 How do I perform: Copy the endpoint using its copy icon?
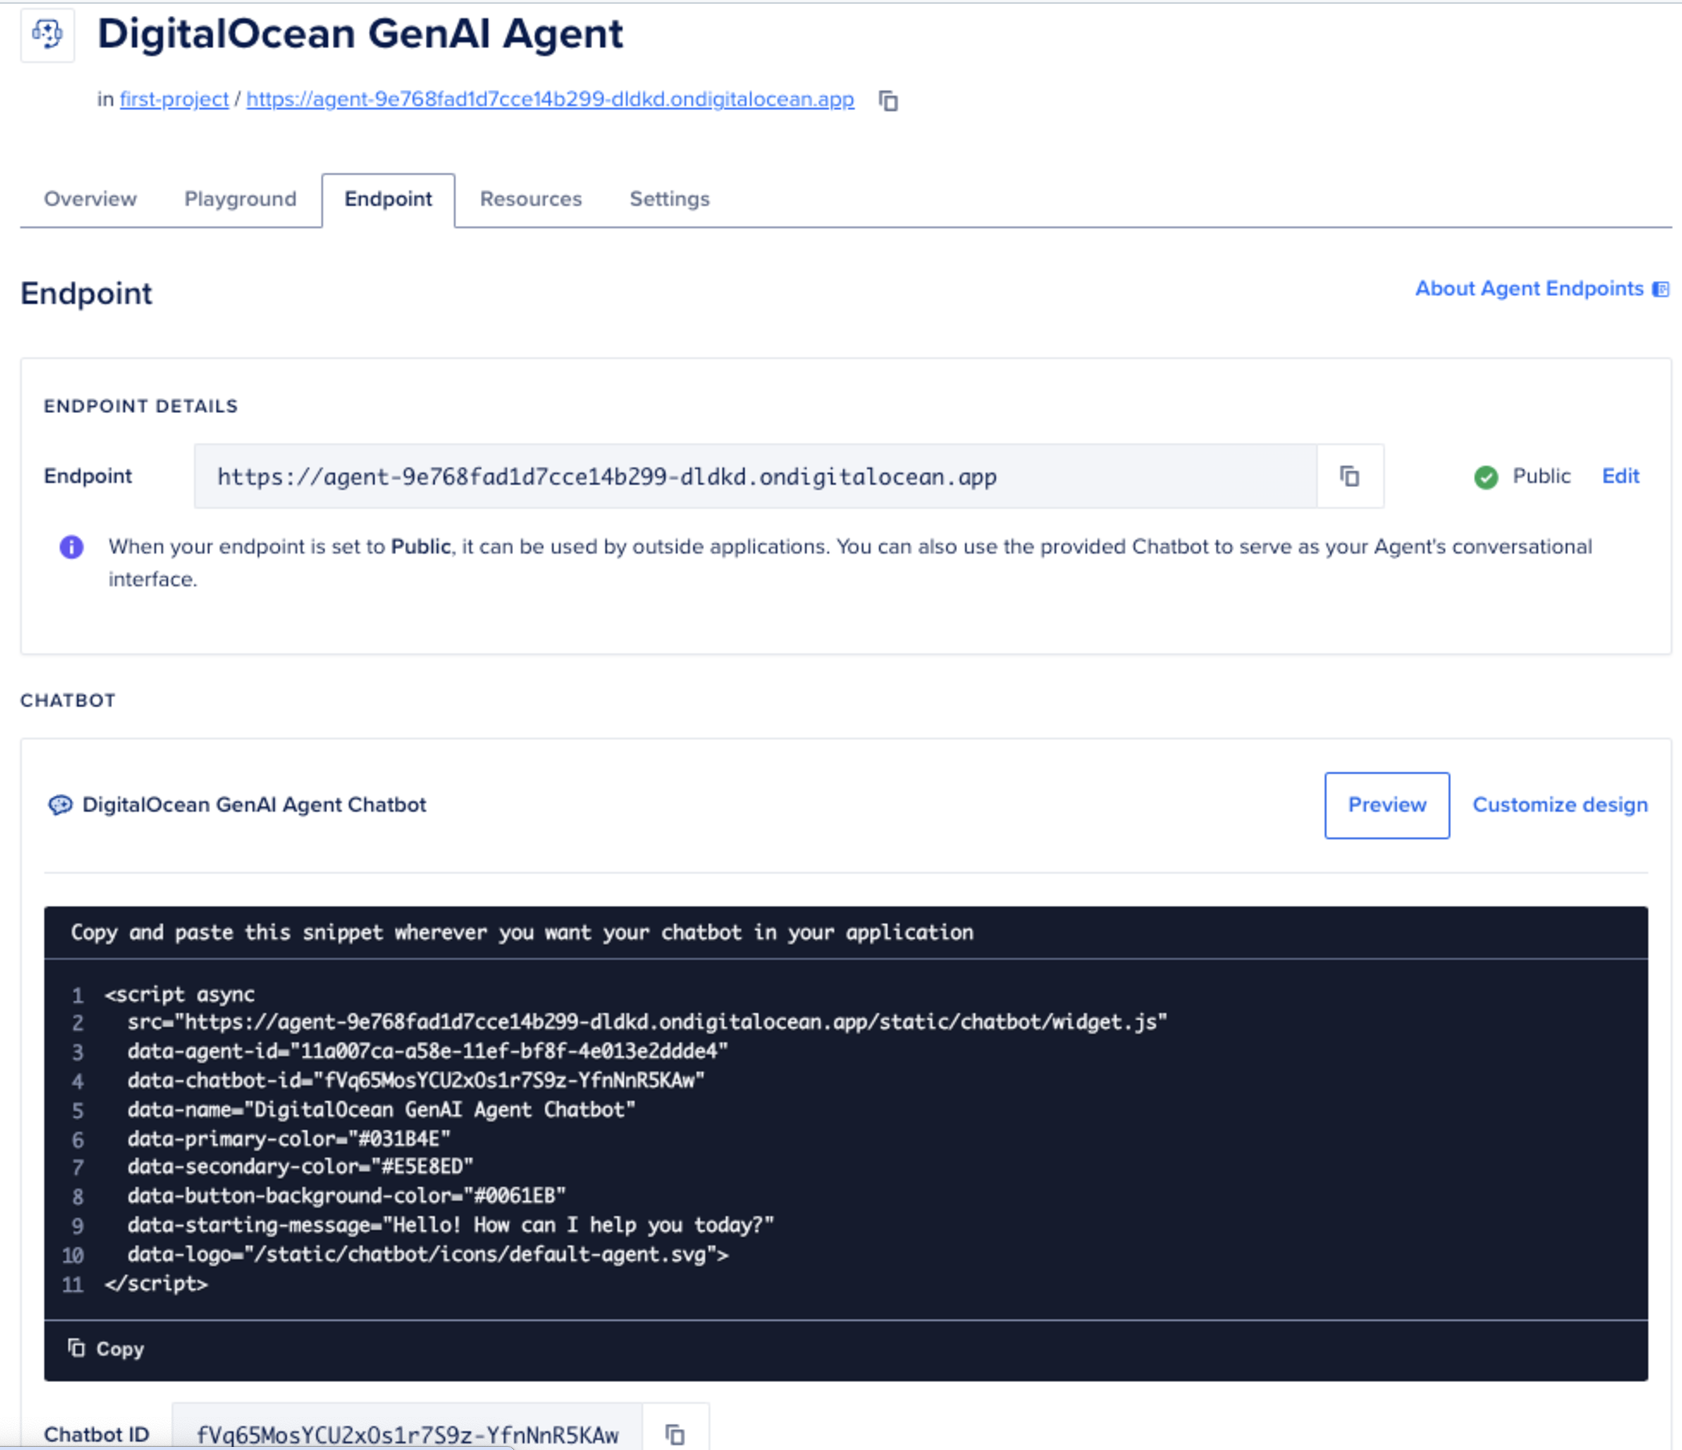click(1350, 476)
